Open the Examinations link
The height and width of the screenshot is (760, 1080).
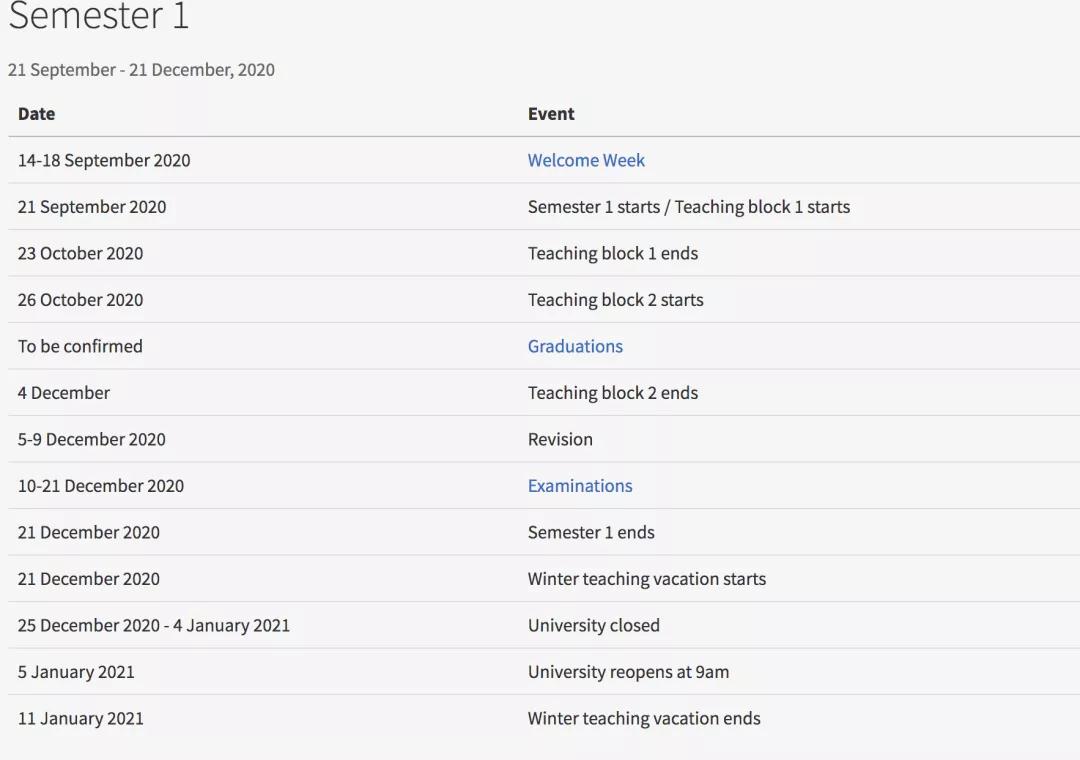(x=580, y=486)
